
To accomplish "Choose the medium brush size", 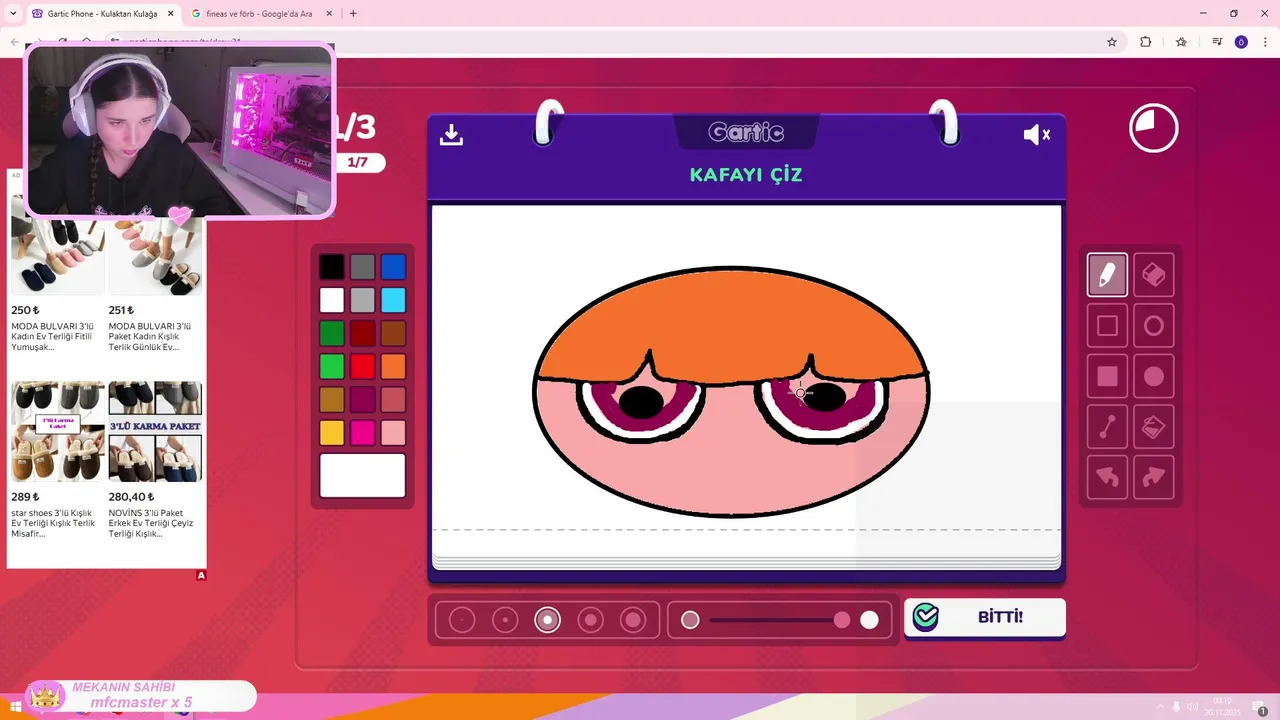I will (547, 620).
